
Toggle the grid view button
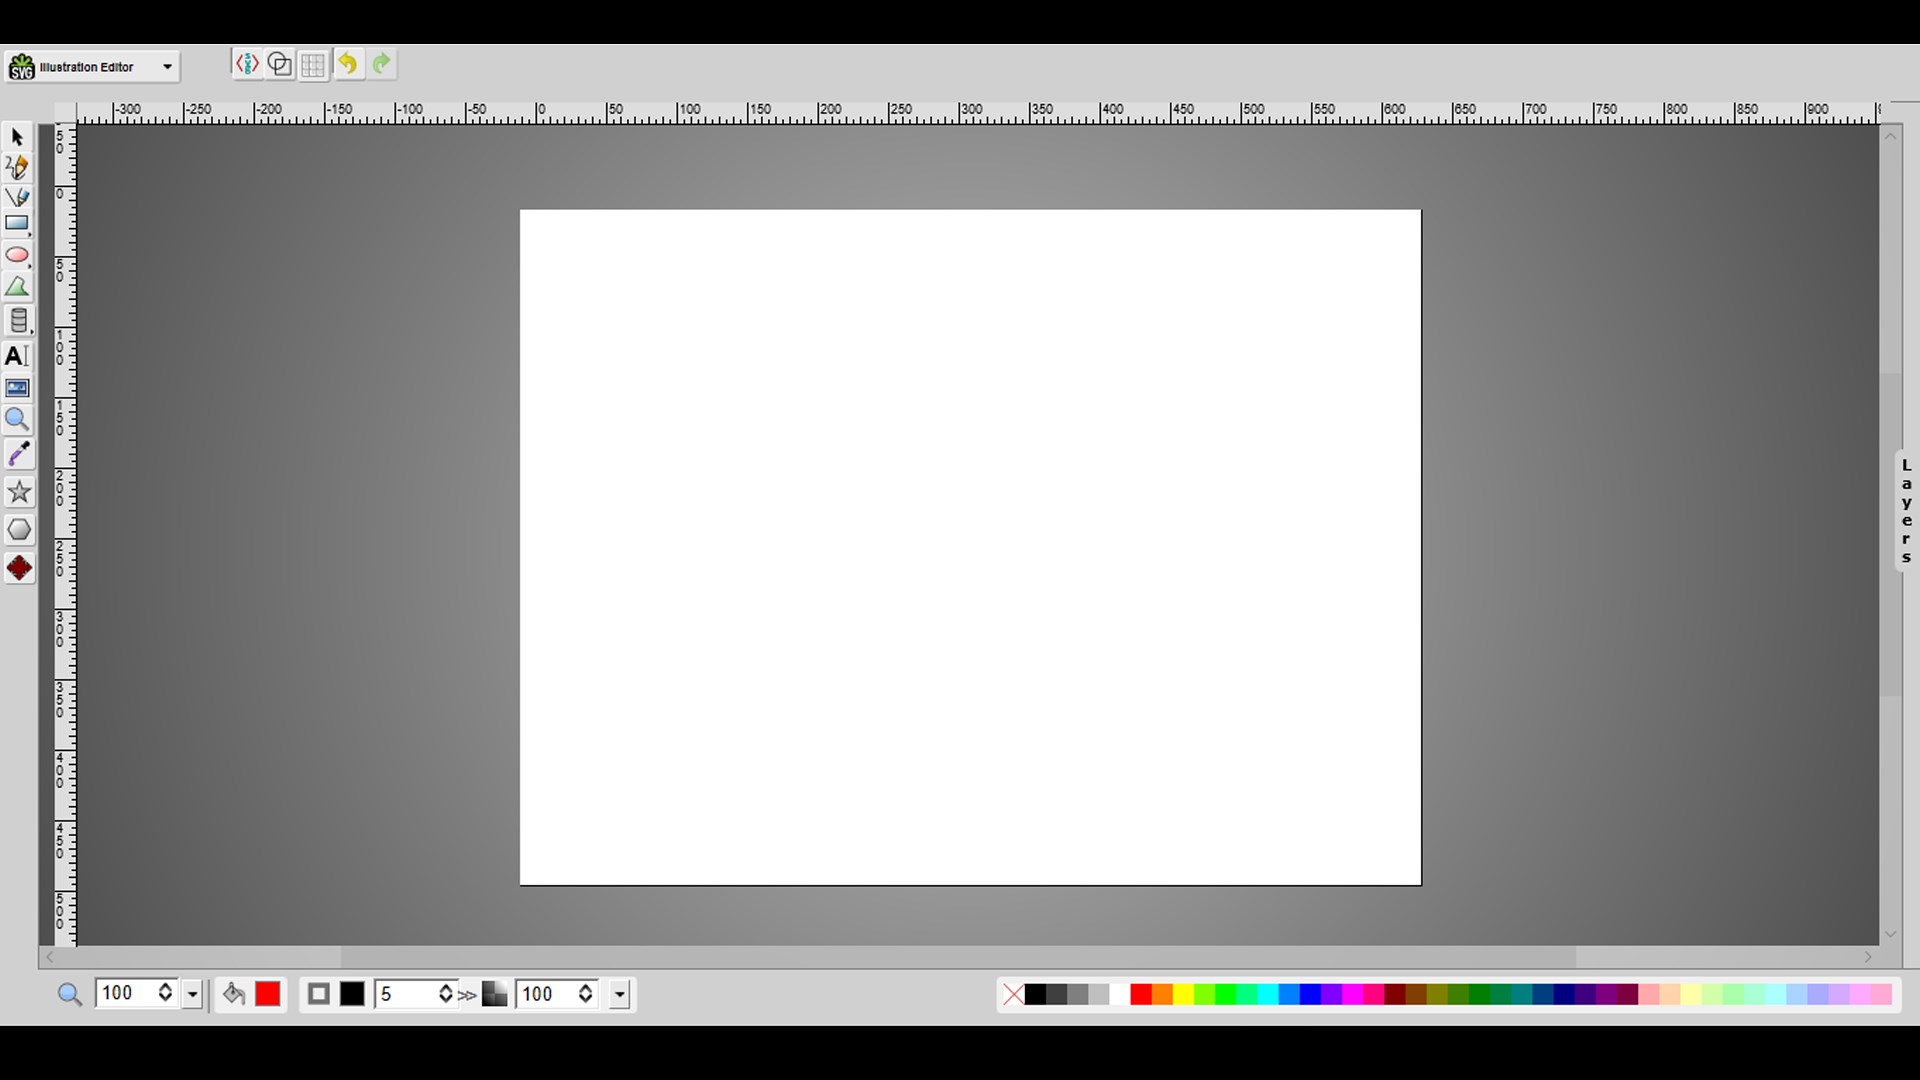pos(312,64)
